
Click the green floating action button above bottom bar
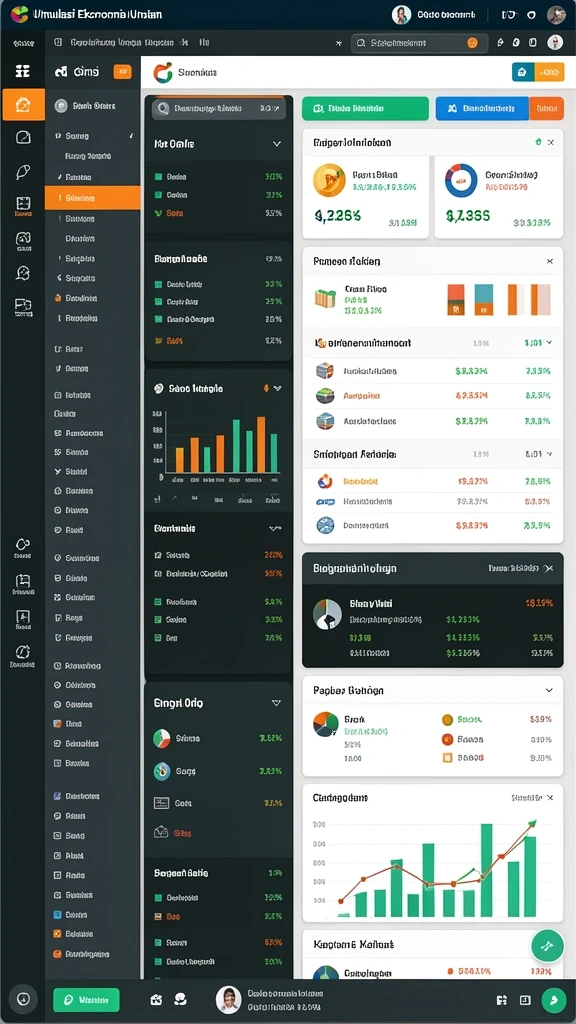point(547,946)
